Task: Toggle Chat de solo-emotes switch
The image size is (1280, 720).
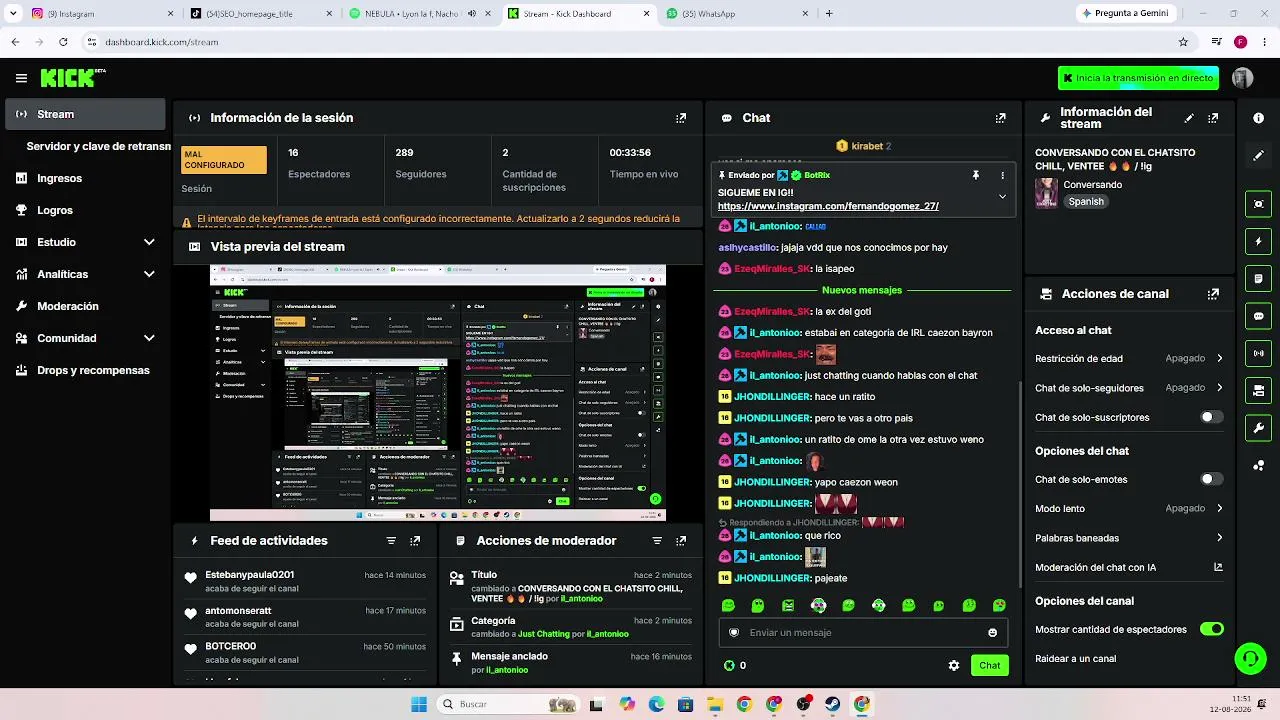Action: [1211, 479]
